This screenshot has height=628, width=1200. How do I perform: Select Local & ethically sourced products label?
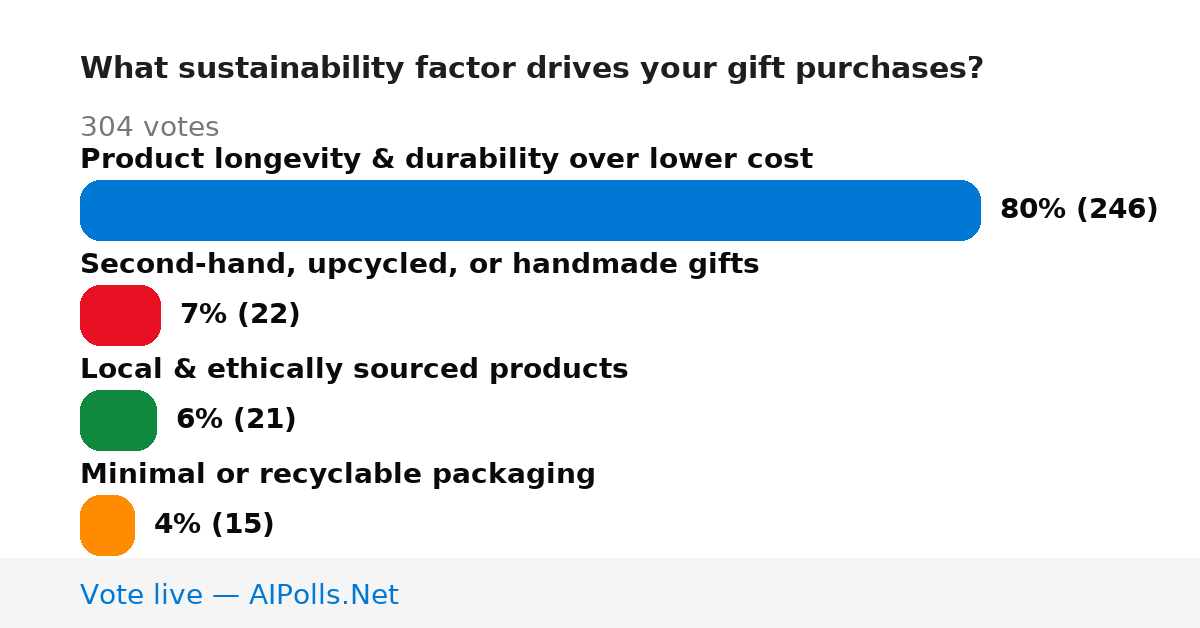point(354,369)
